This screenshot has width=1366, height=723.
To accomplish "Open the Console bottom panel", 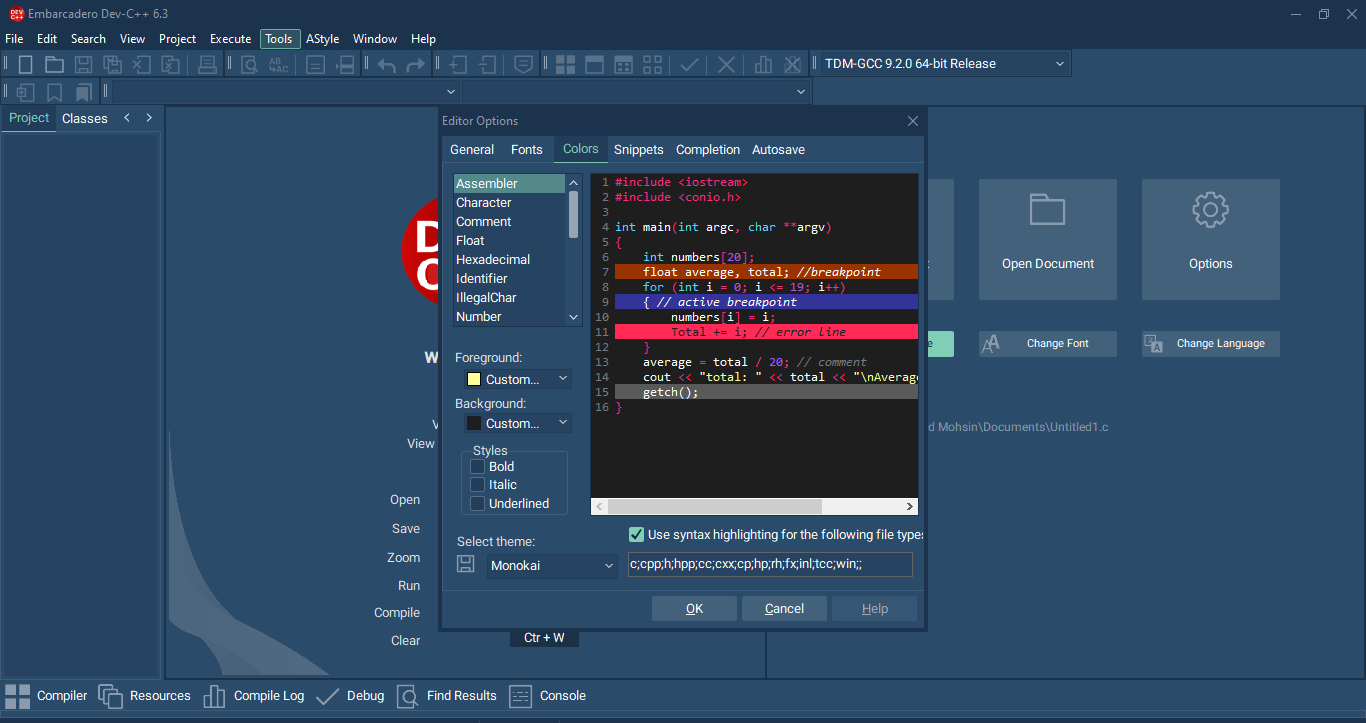I will click(547, 696).
